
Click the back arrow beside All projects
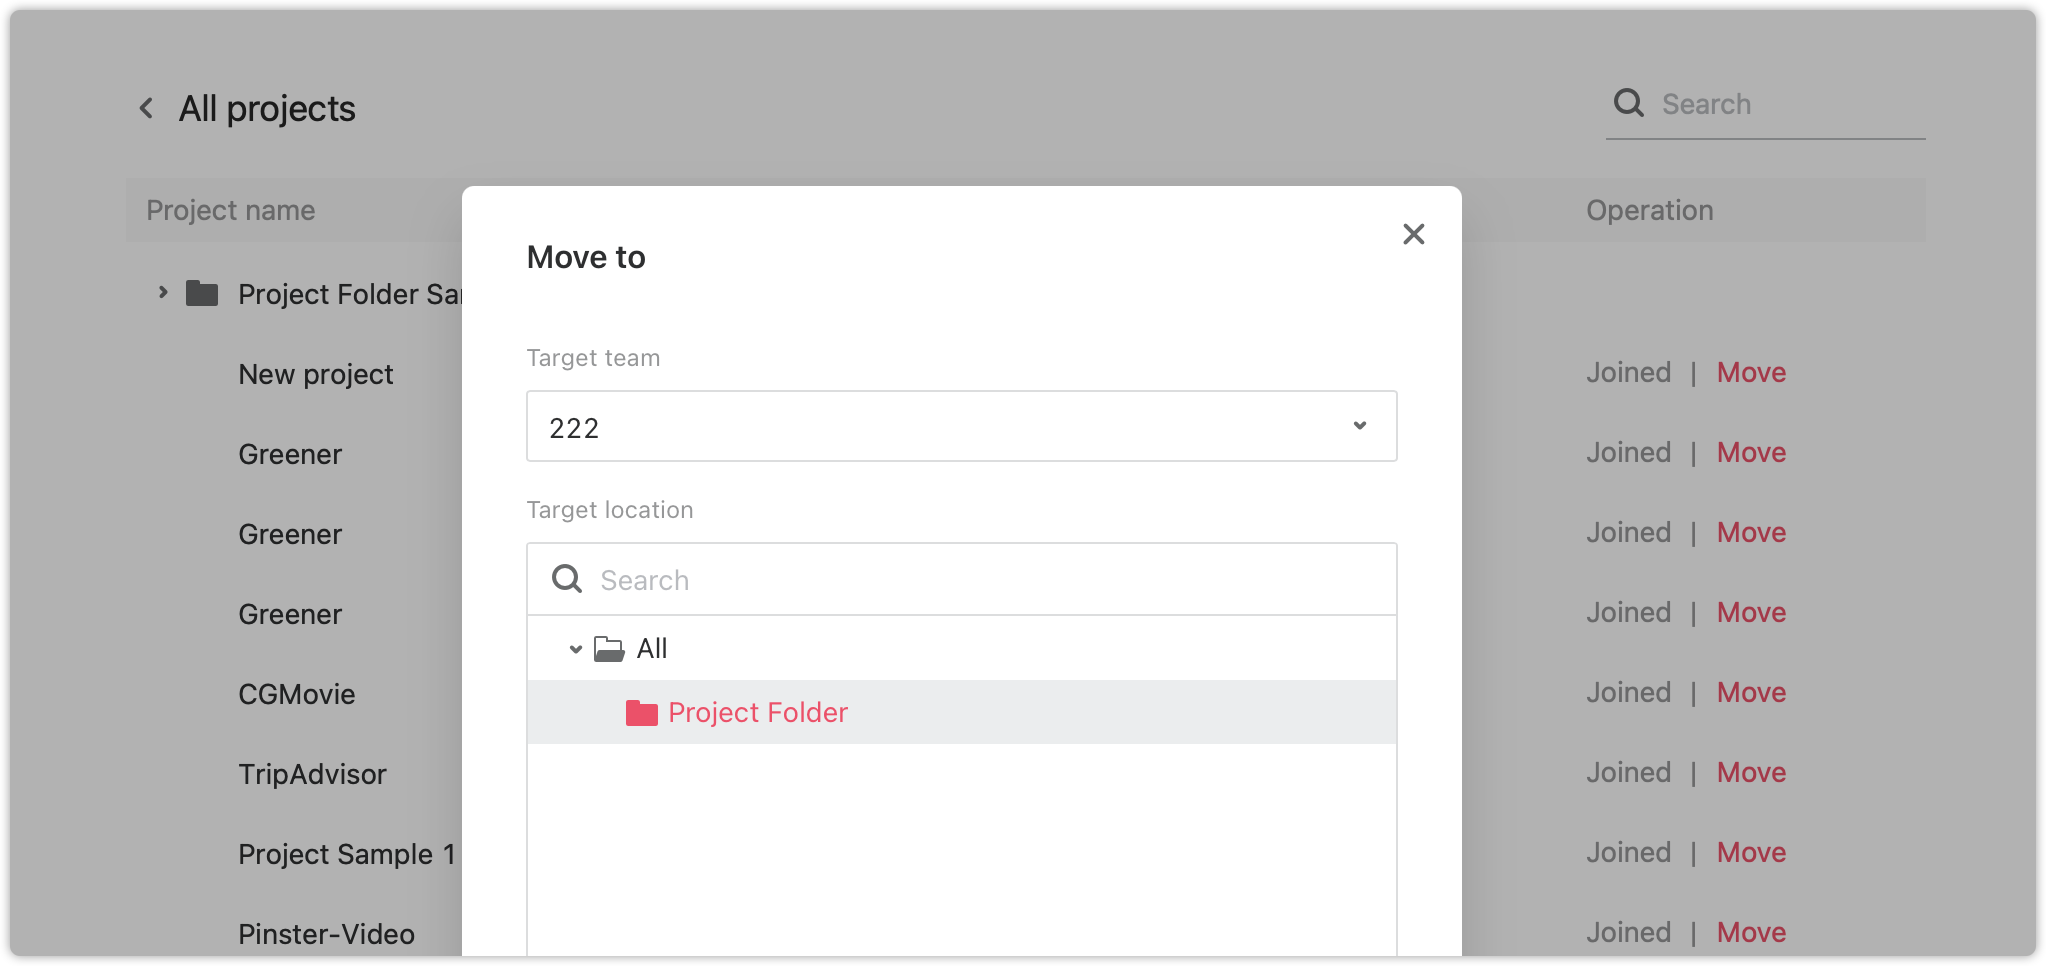147,108
